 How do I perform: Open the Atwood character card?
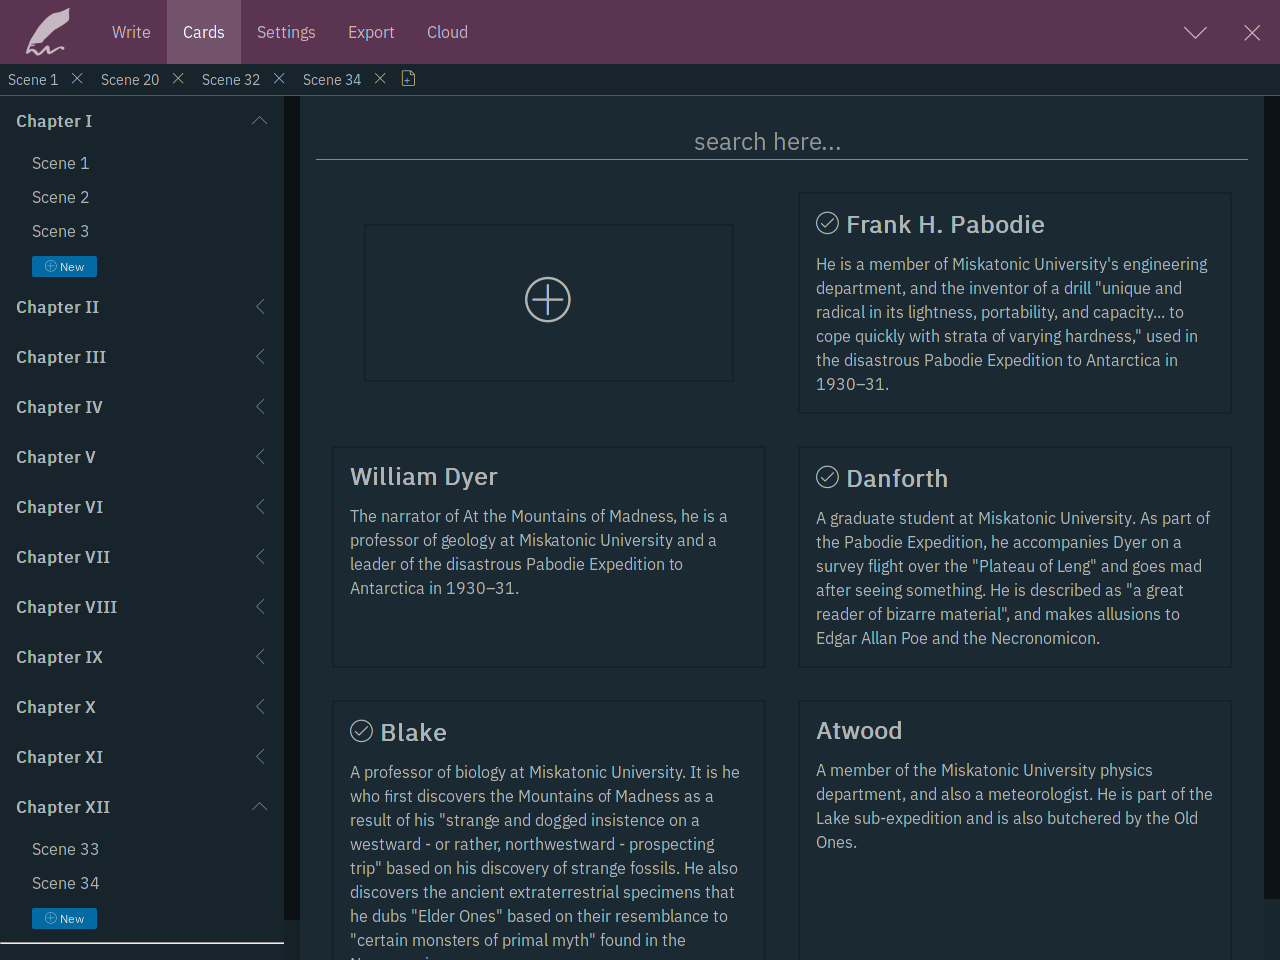[1015, 830]
